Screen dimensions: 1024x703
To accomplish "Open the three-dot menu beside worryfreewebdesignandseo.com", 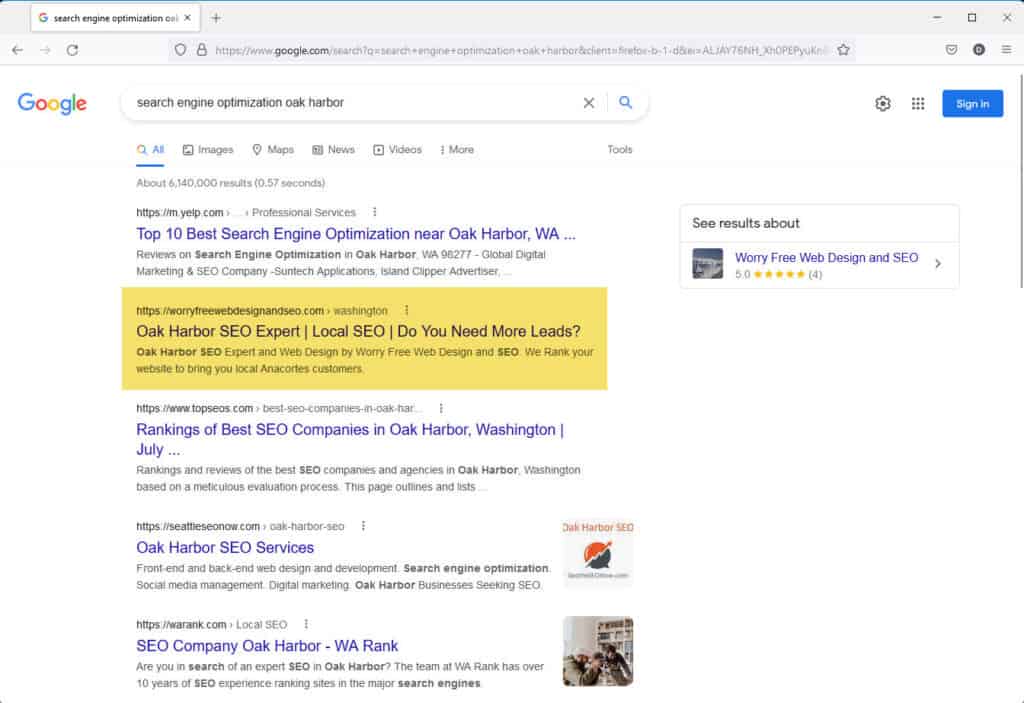I will coord(406,310).
